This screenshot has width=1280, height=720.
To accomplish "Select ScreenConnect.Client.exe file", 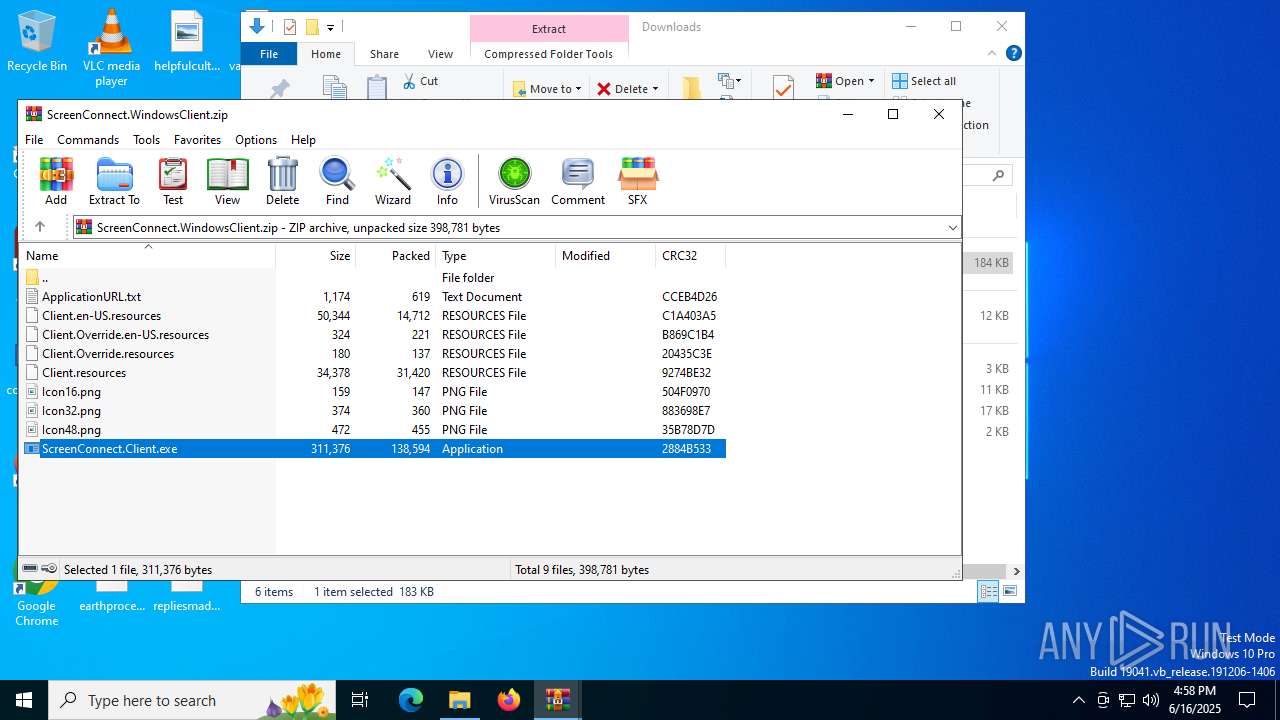I will click(374, 449).
